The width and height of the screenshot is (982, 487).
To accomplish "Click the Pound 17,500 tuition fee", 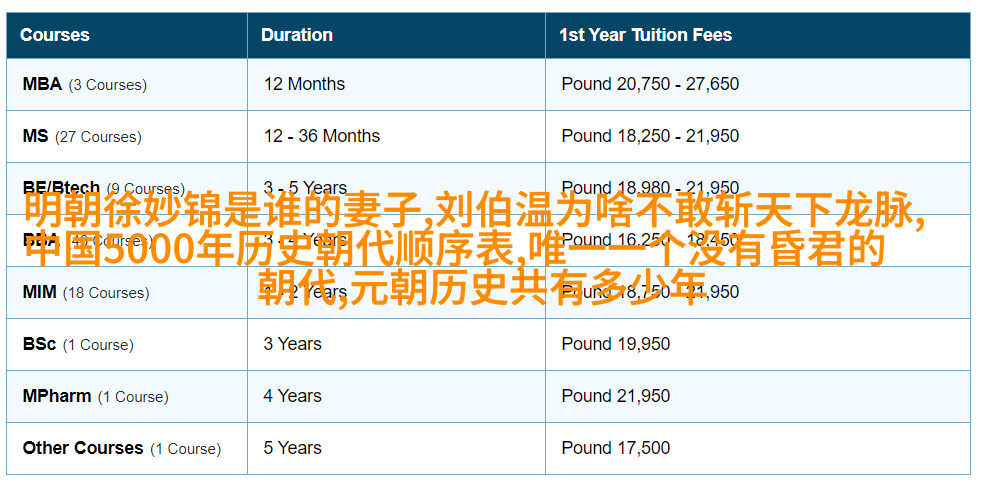I will [616, 448].
